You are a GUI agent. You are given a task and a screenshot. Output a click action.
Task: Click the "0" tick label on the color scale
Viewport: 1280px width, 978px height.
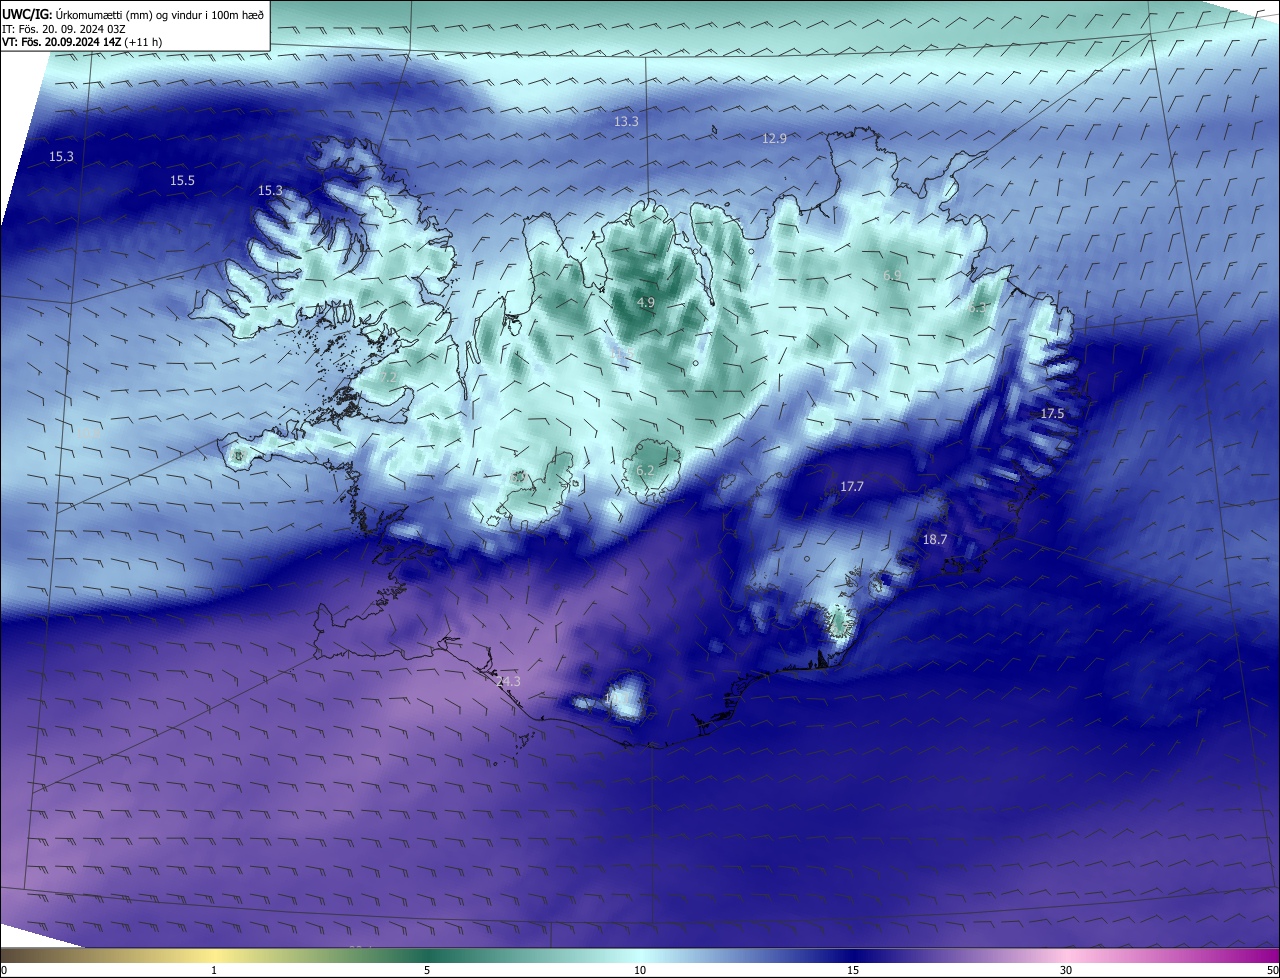pyautogui.click(x=4, y=970)
